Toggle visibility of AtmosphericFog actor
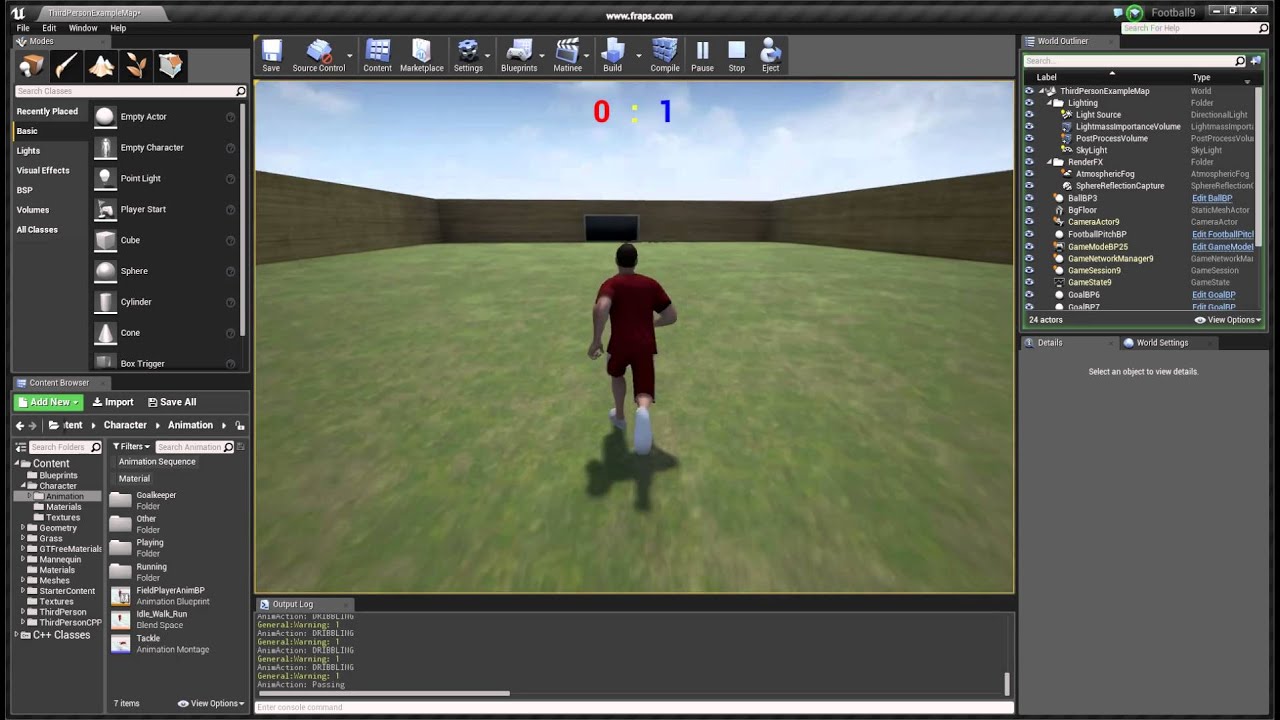Image resolution: width=1280 pixels, height=720 pixels. pyautogui.click(x=1029, y=174)
